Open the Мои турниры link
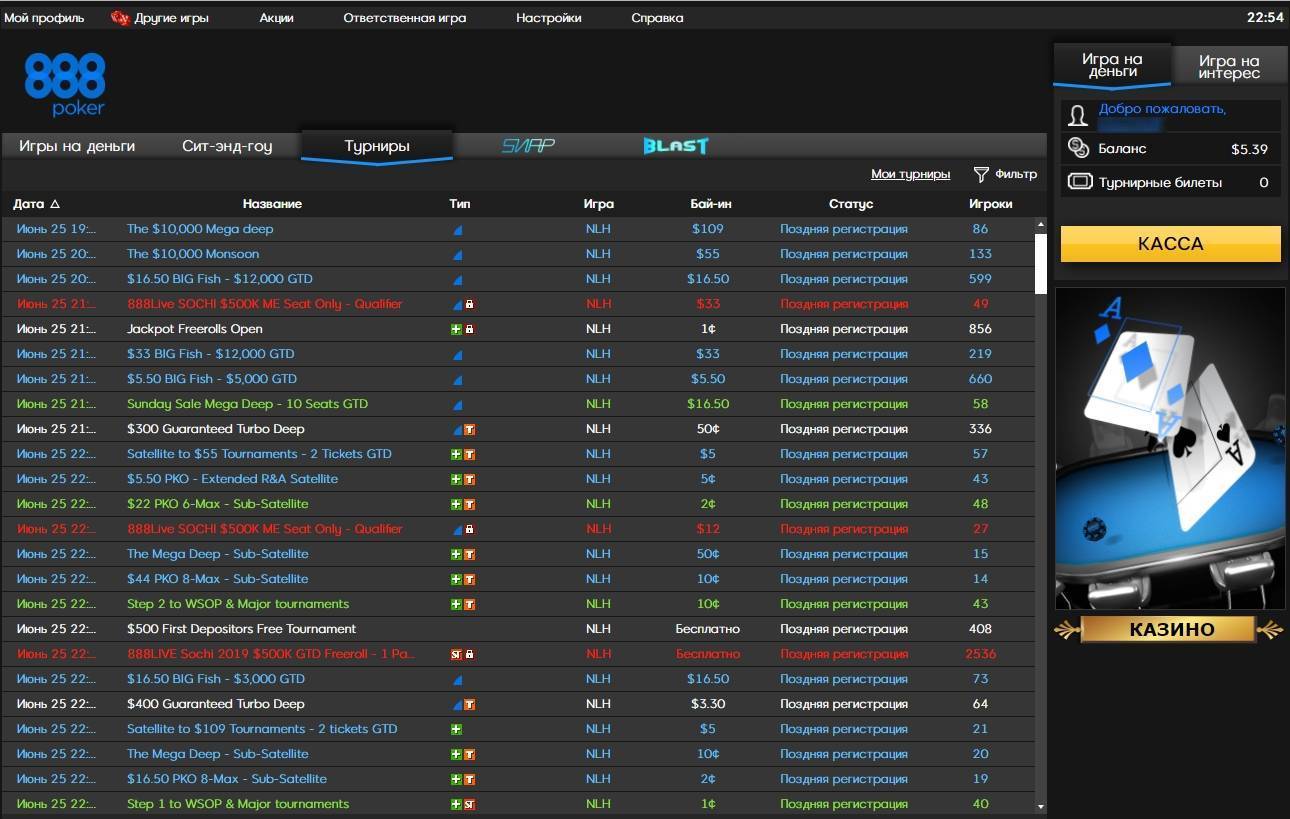The image size is (1290, 819). pos(910,174)
